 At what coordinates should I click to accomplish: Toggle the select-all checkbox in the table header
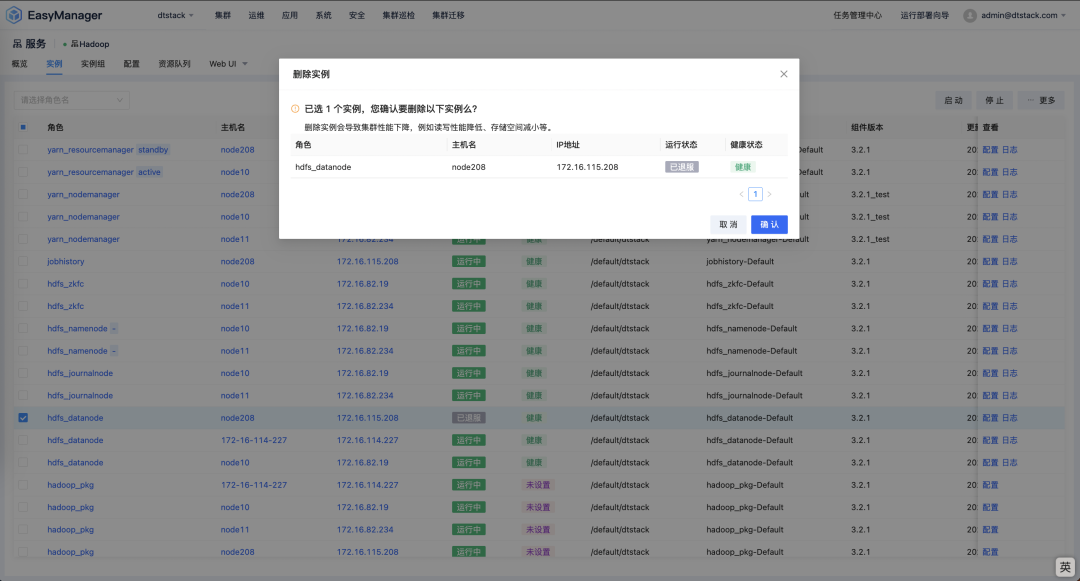tap(23, 127)
